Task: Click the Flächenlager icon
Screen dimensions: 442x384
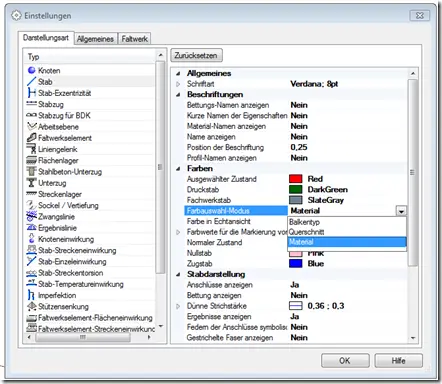Action: point(31,160)
